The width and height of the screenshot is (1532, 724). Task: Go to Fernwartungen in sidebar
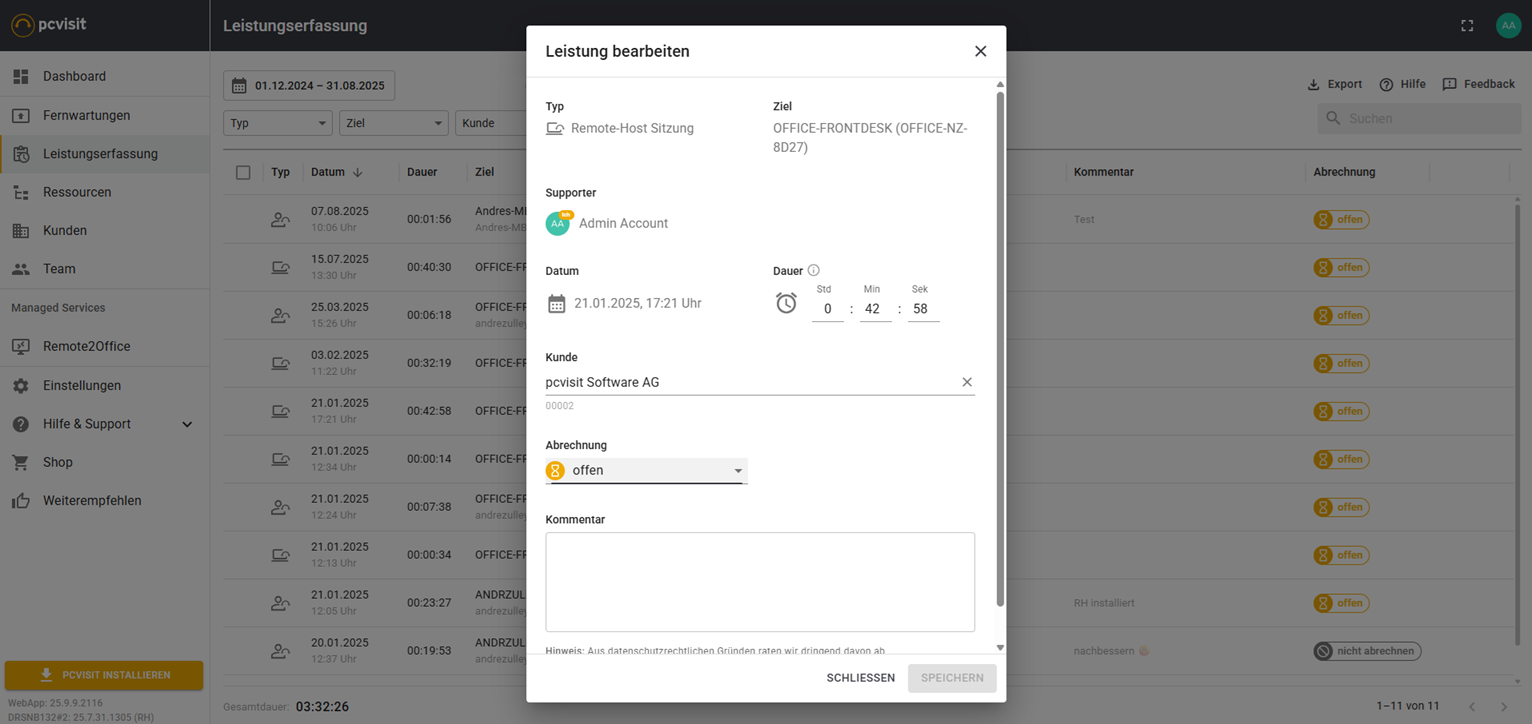point(86,116)
